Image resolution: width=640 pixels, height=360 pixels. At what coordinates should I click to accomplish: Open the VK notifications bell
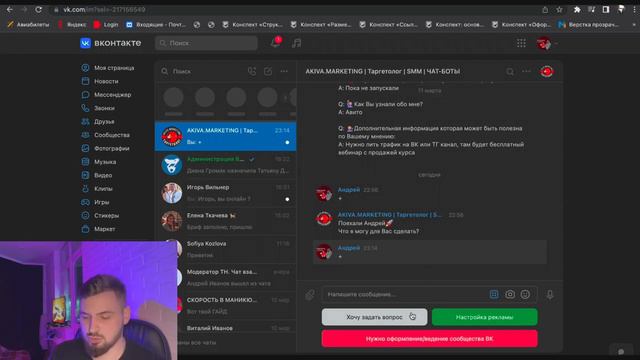tap(276, 42)
